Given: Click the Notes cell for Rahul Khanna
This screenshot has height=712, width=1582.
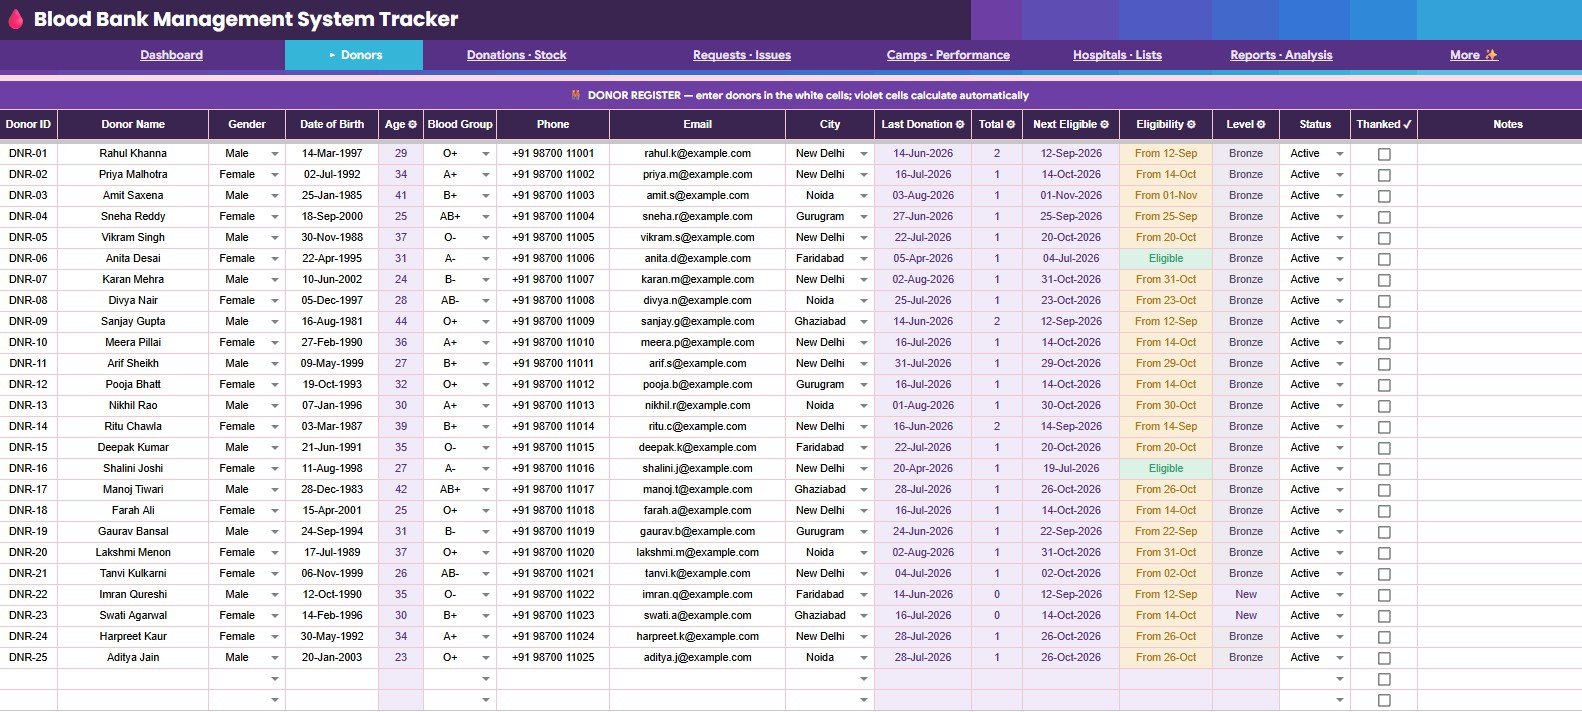Looking at the screenshot, I should tap(1499, 153).
